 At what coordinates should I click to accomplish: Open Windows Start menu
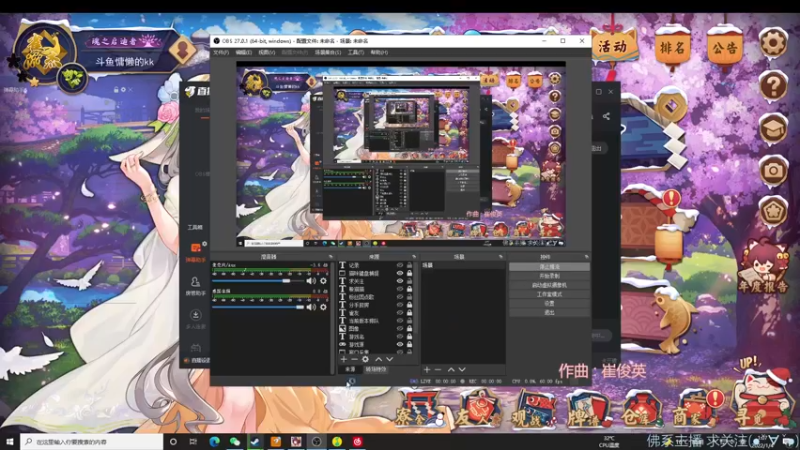pyautogui.click(x=10, y=442)
